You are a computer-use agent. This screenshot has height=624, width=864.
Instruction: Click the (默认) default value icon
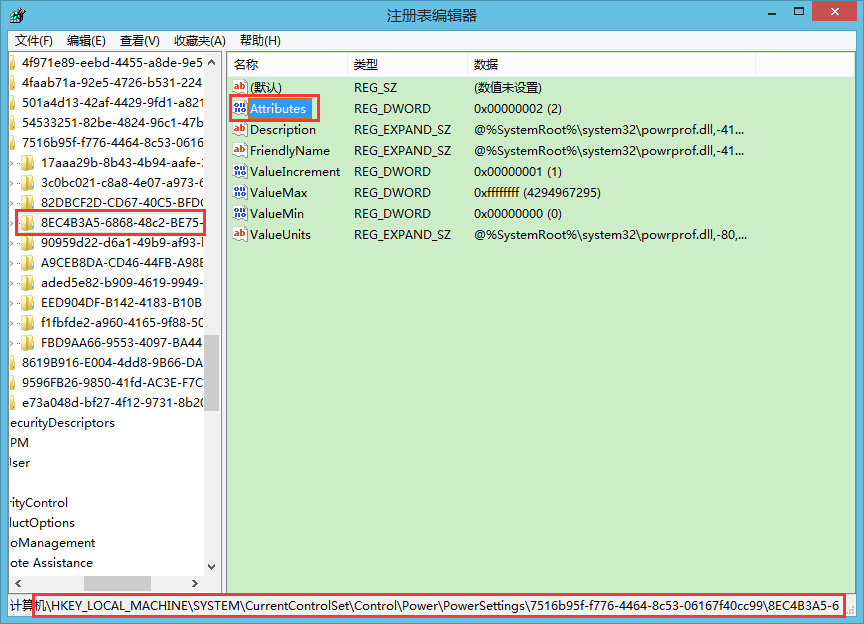(239, 87)
